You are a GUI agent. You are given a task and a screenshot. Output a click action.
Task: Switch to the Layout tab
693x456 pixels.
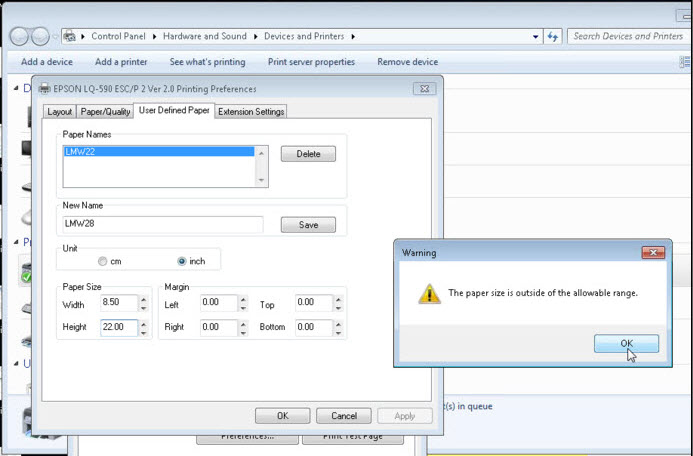click(60, 112)
